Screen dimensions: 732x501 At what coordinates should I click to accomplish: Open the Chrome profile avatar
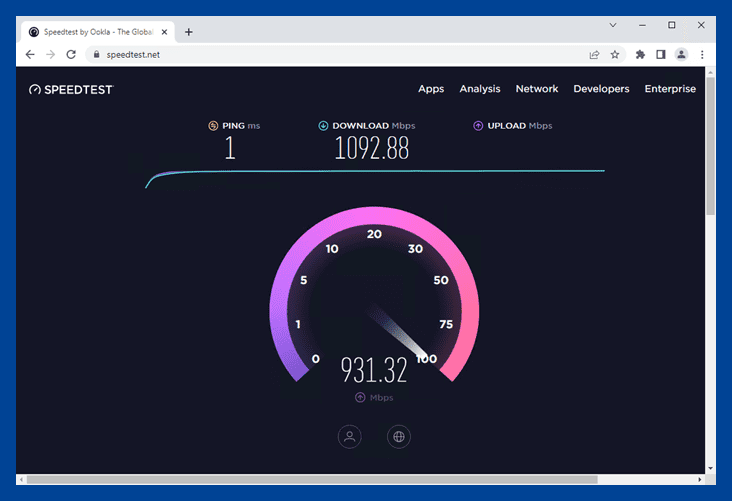click(x=682, y=55)
